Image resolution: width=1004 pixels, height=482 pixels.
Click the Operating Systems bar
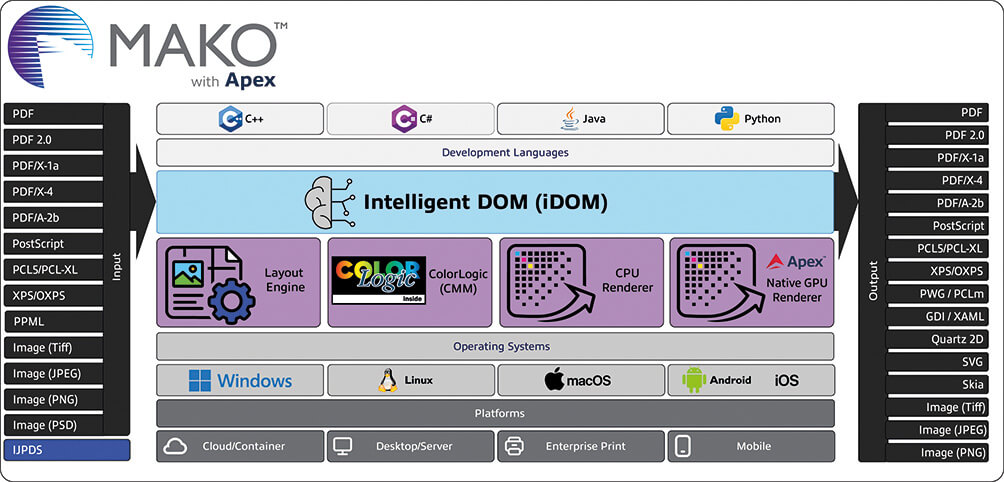(x=495, y=346)
